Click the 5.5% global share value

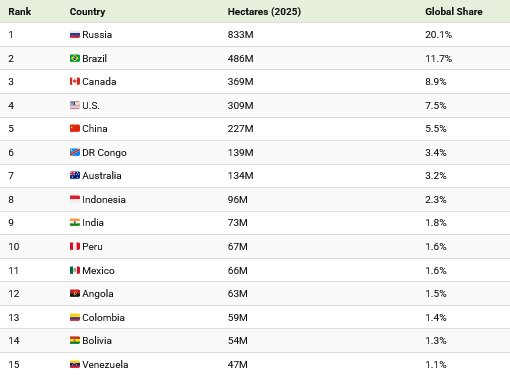436,129
